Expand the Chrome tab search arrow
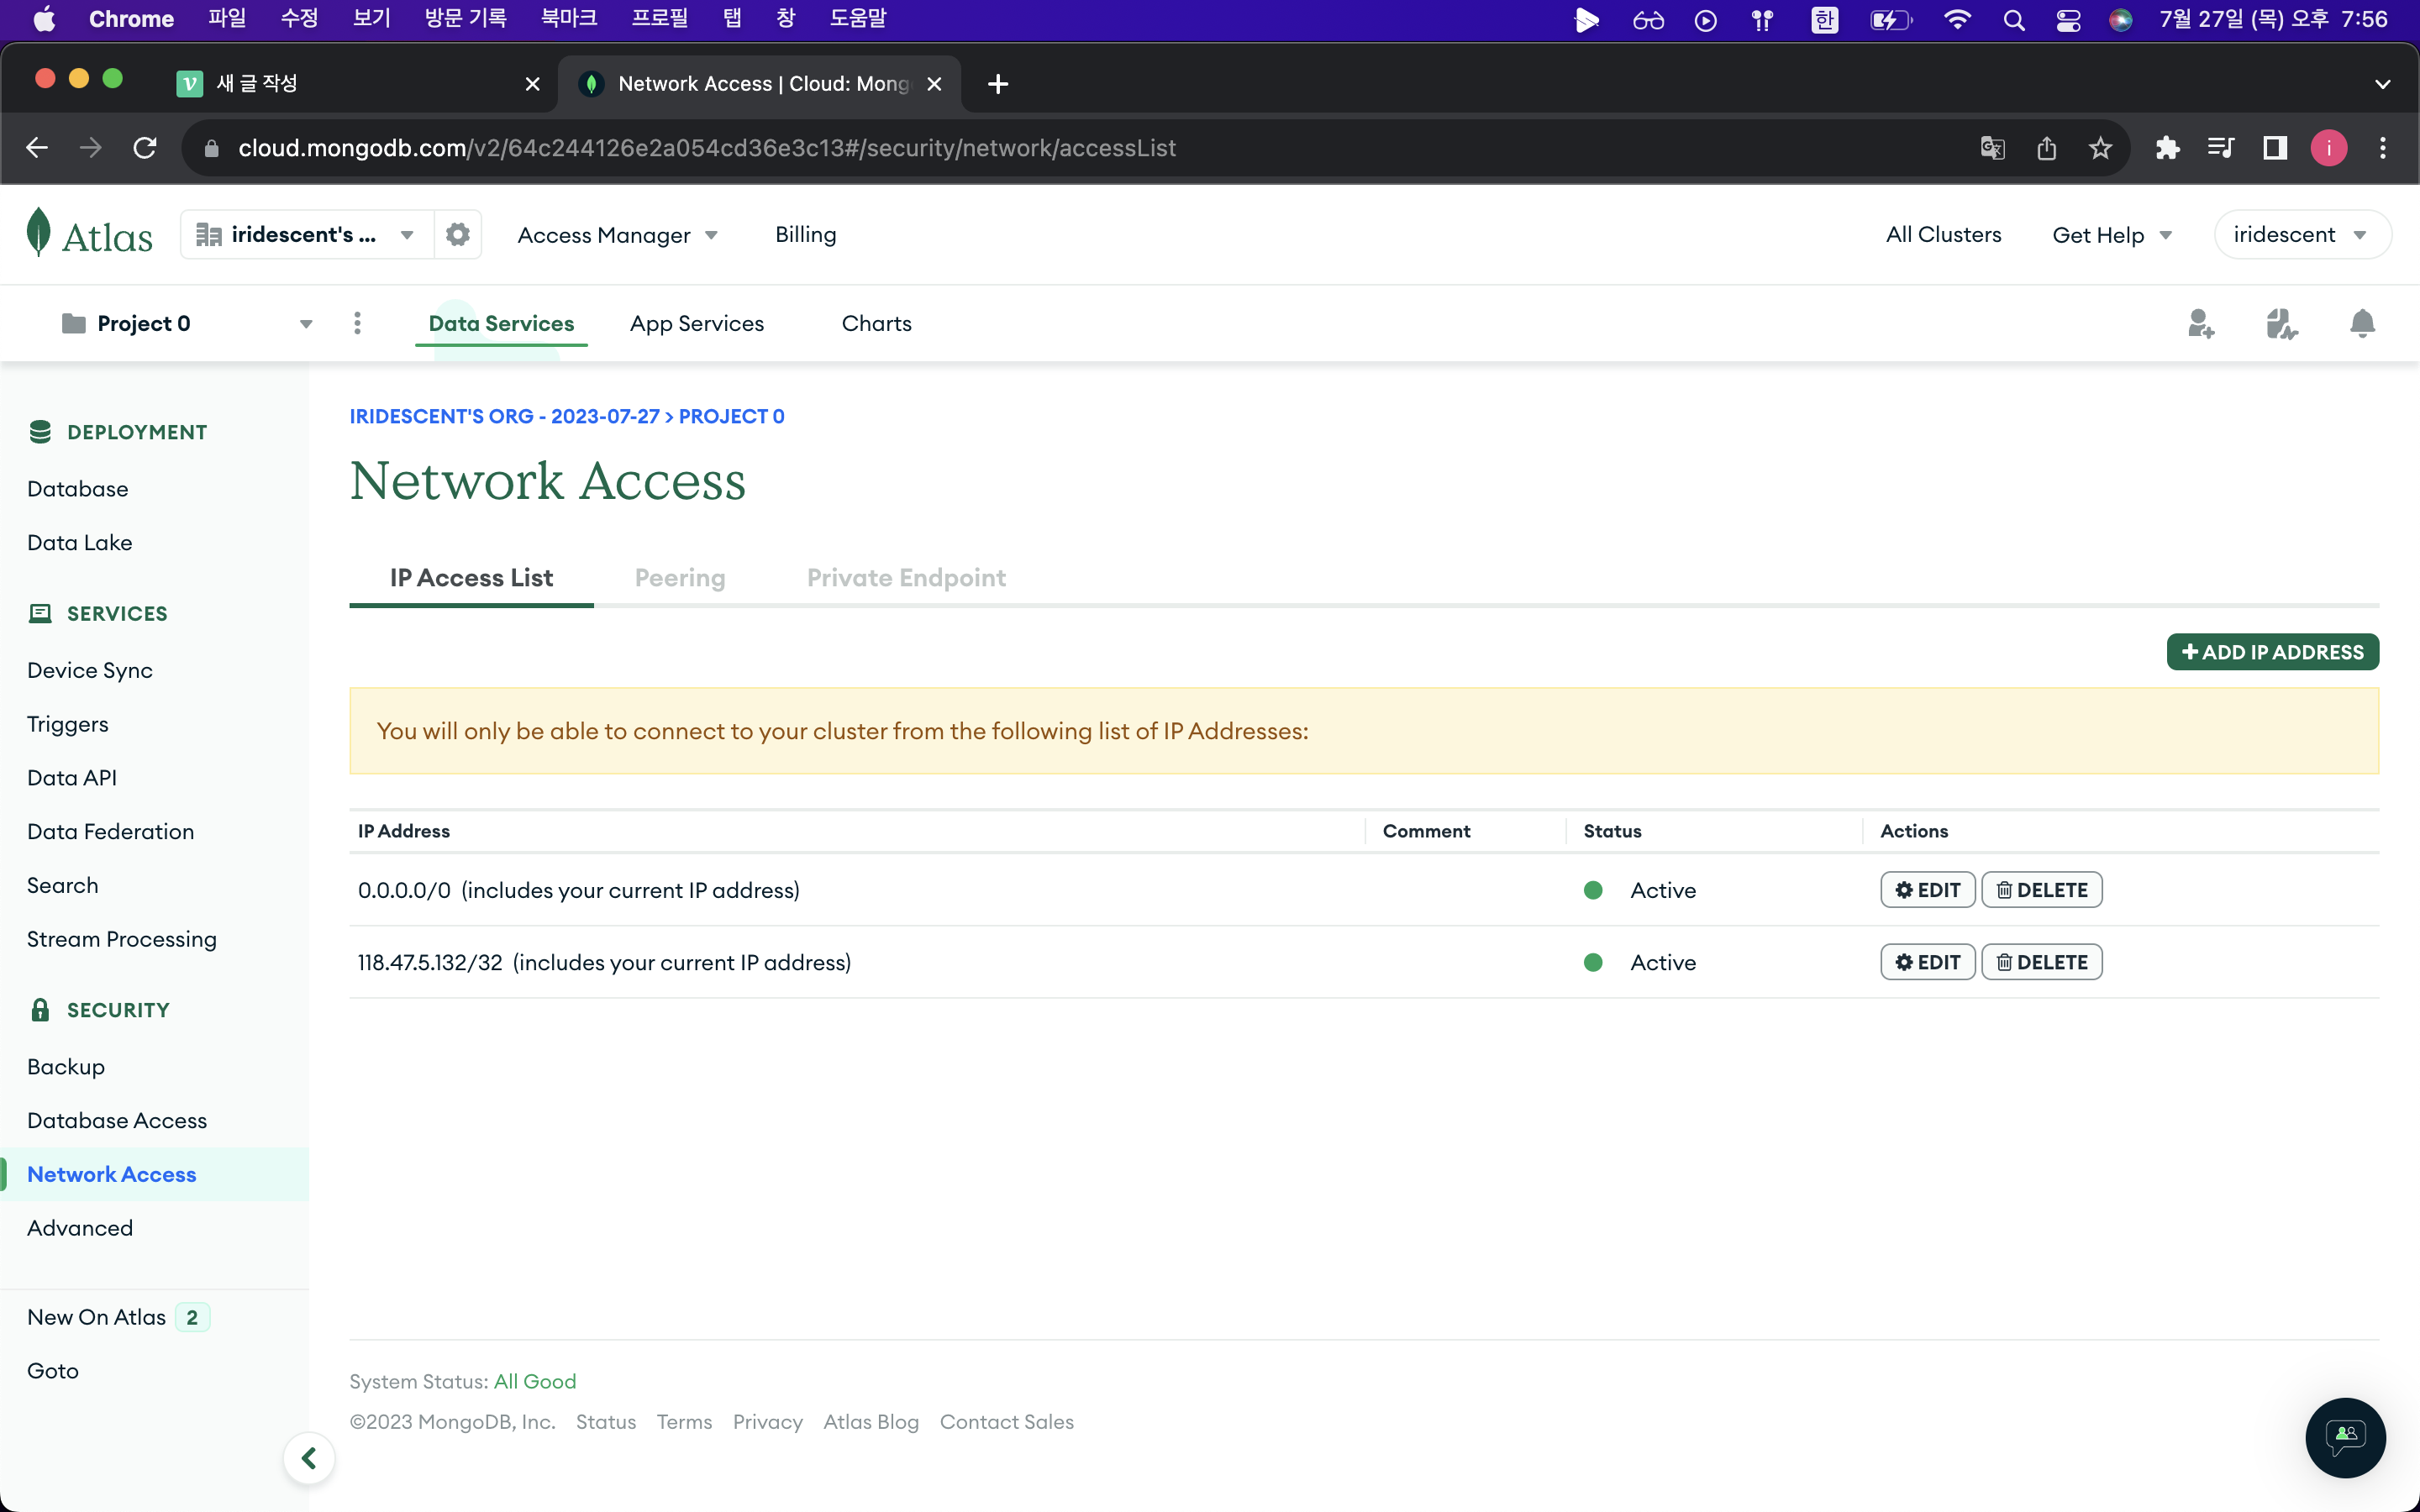Viewport: 2420px width, 1512px height. [2382, 84]
